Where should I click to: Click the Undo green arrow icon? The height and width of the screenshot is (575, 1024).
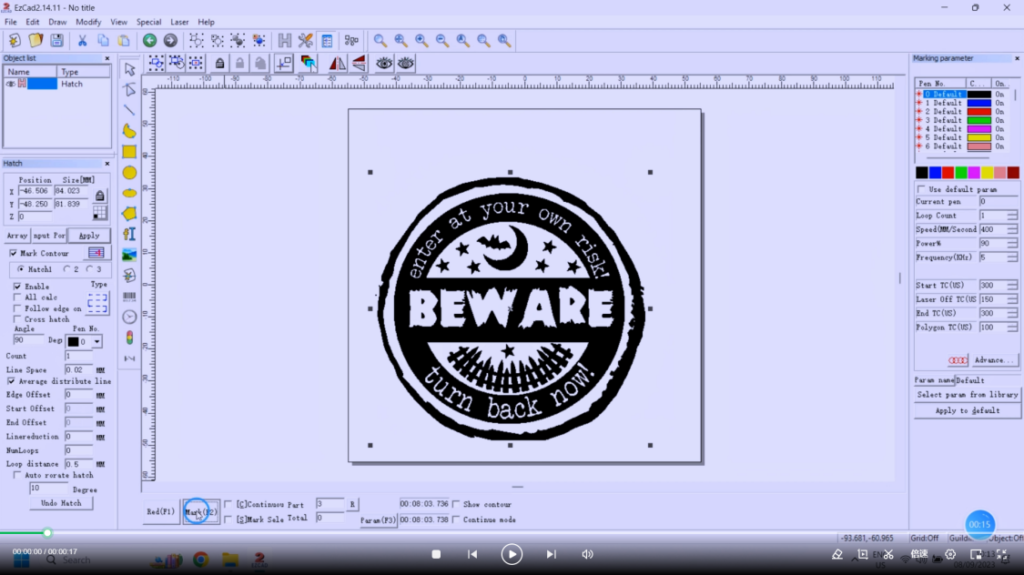[149, 41]
